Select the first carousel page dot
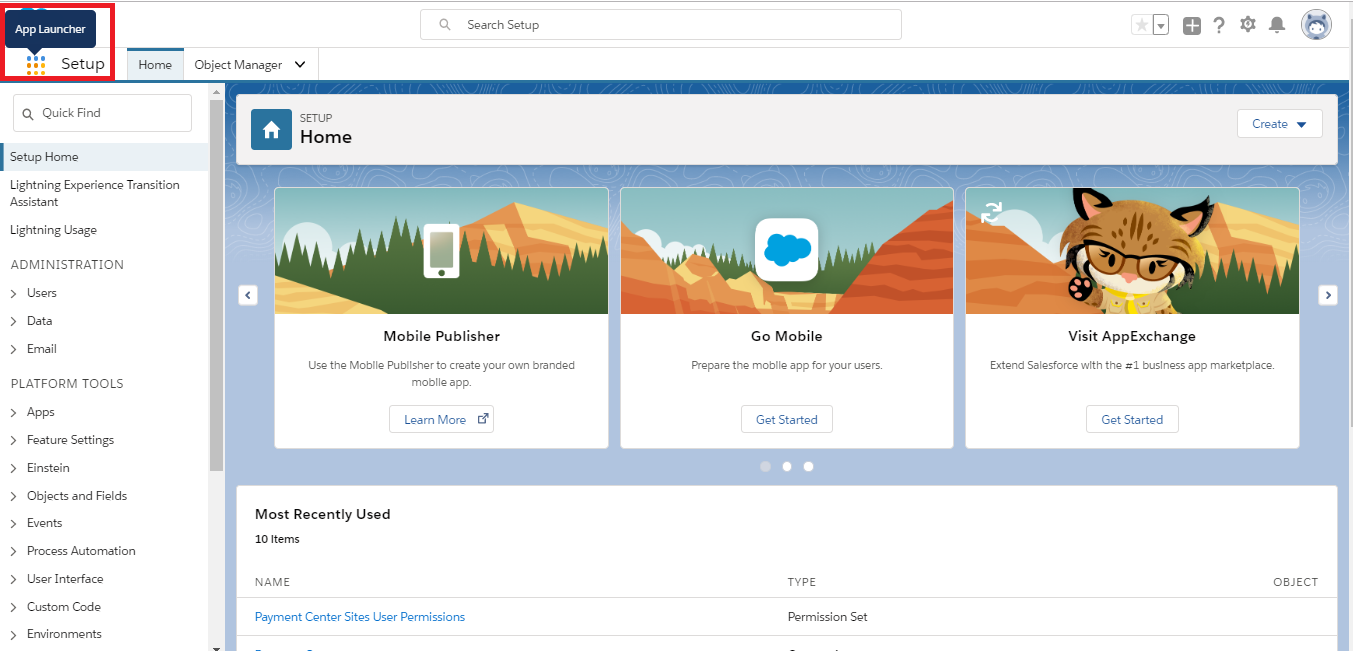This screenshot has height=651, width=1353. click(766, 466)
